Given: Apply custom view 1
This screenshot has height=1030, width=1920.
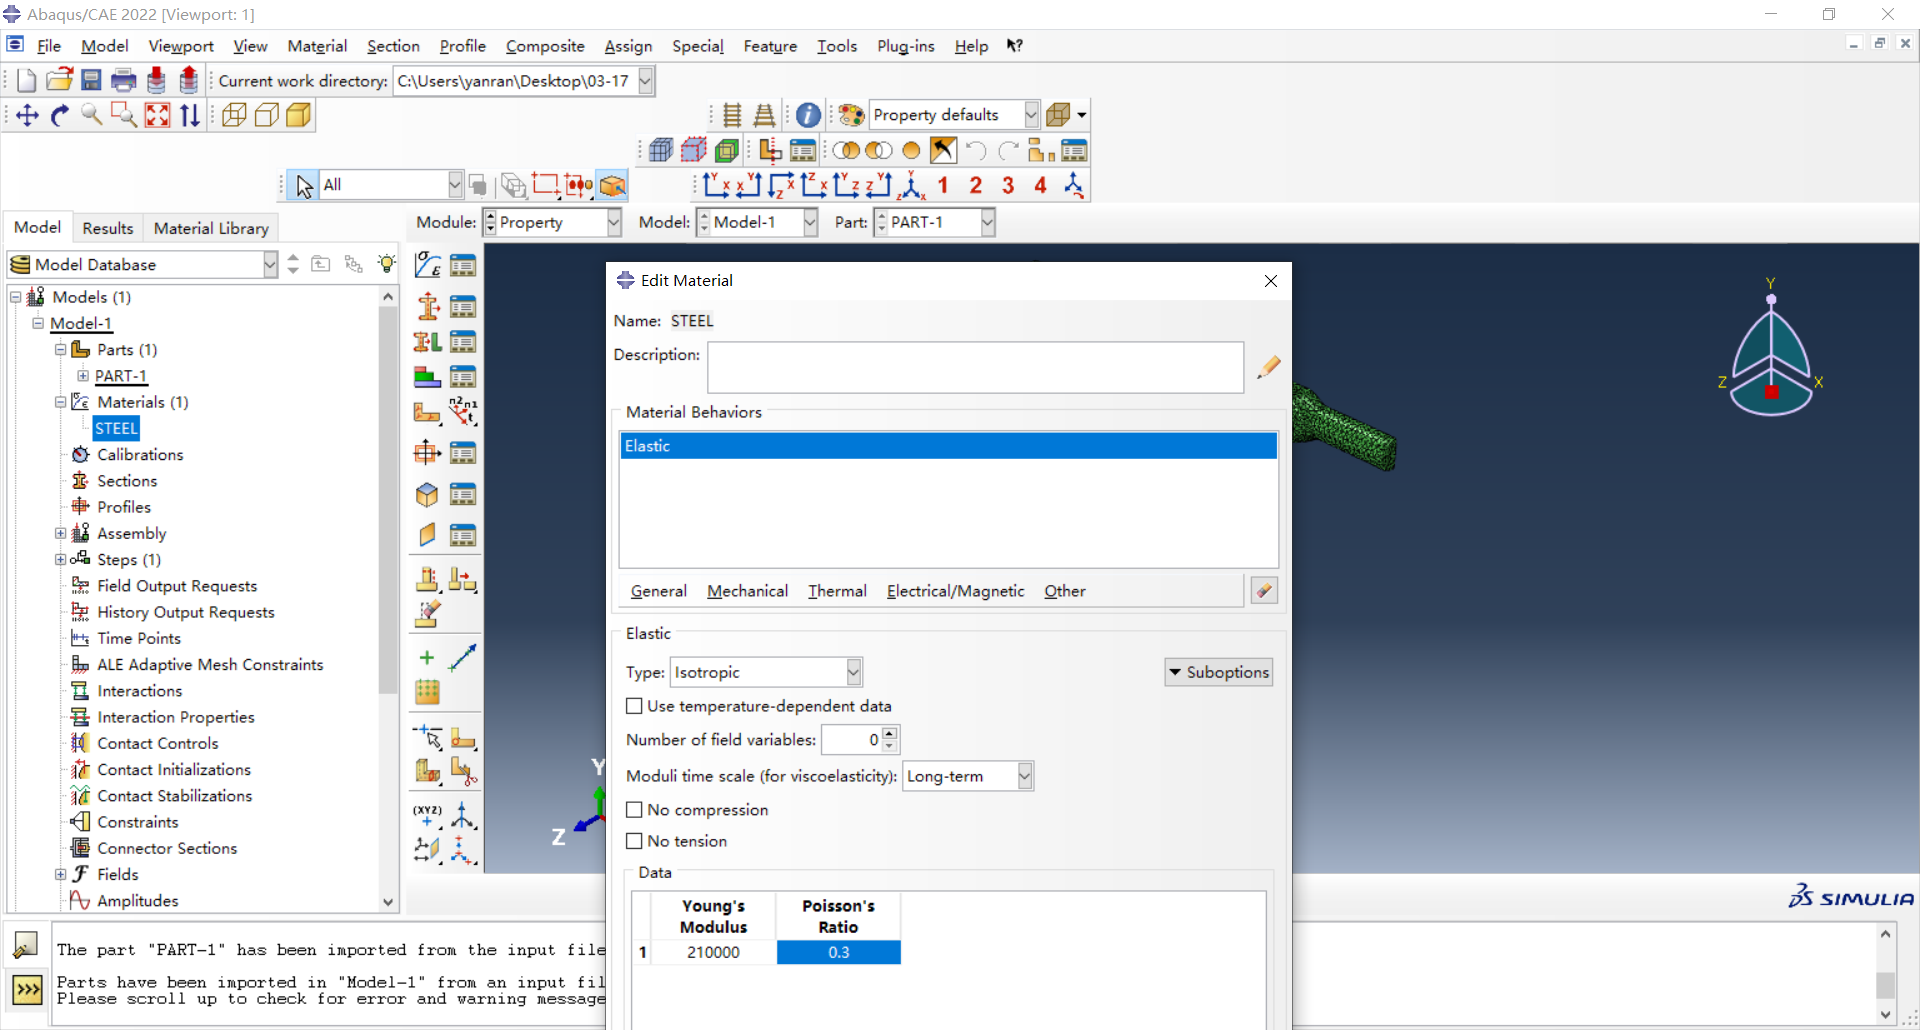Looking at the screenshot, I should click(943, 185).
